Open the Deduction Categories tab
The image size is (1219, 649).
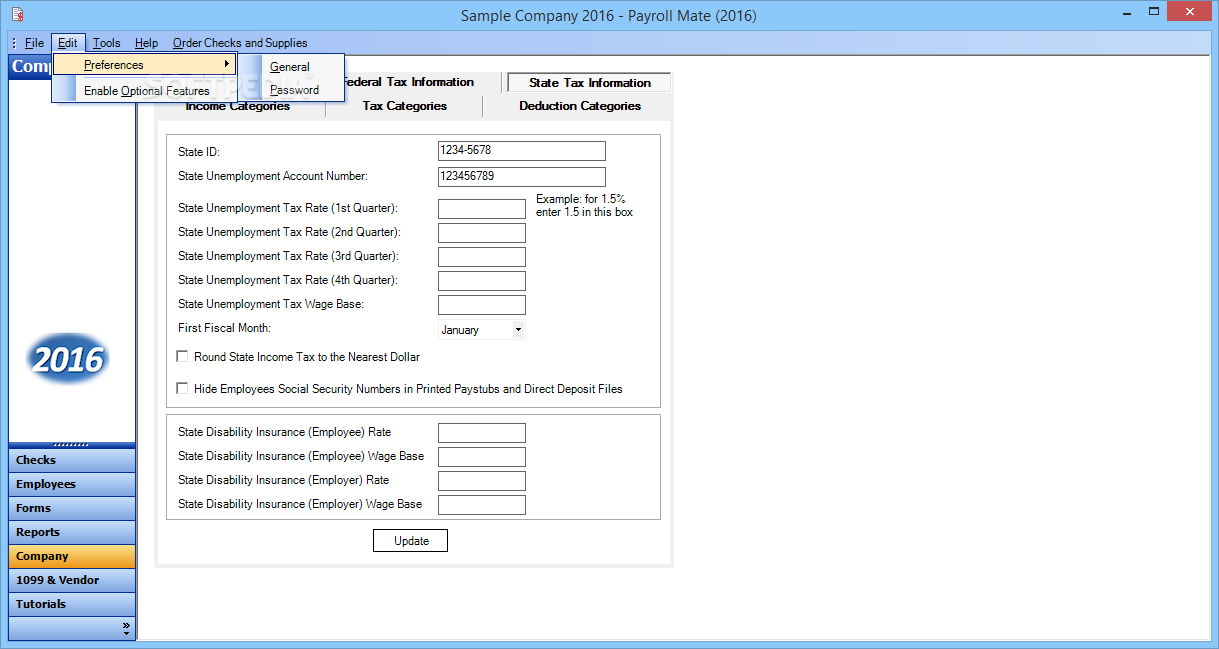pos(579,106)
